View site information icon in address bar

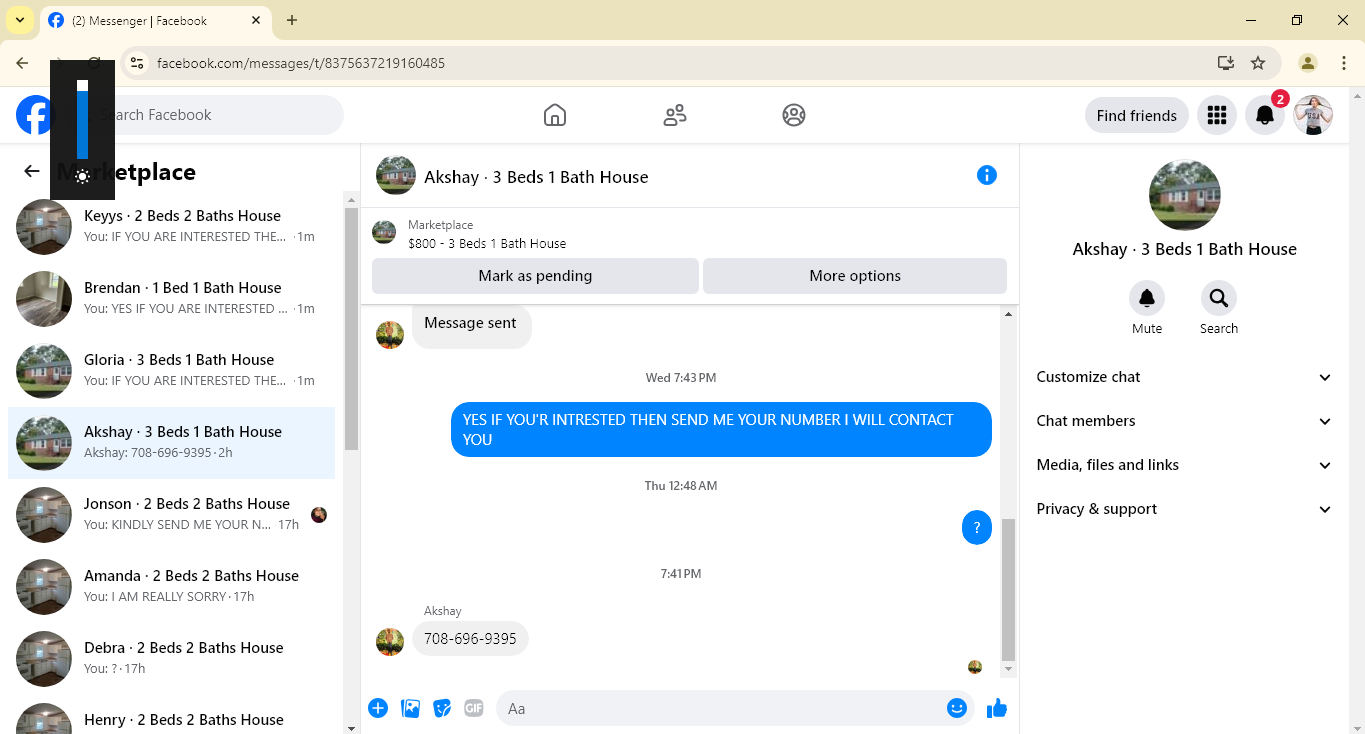[x=138, y=63]
